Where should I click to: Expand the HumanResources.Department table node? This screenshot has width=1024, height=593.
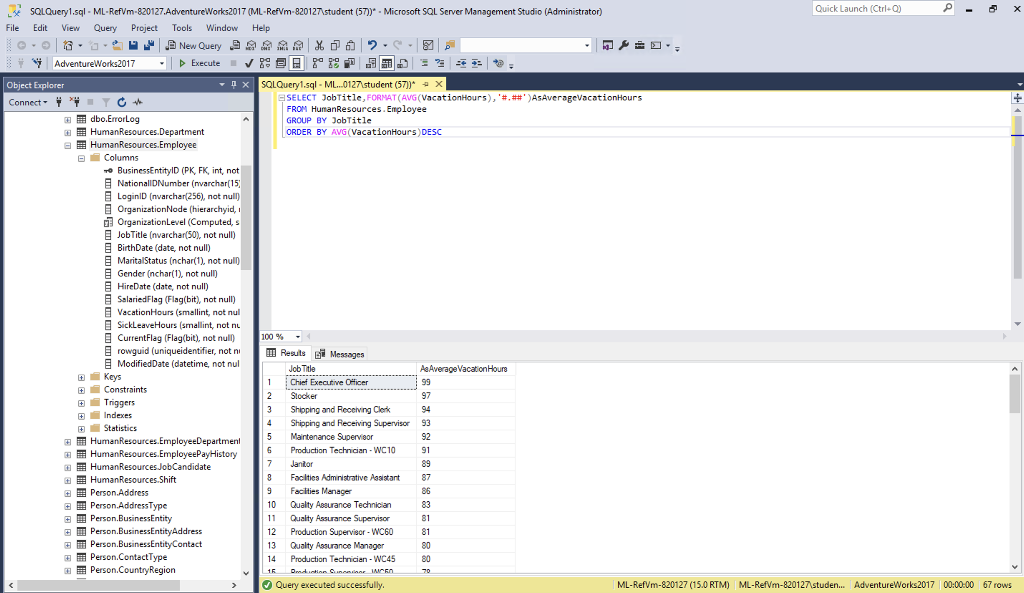pos(68,132)
